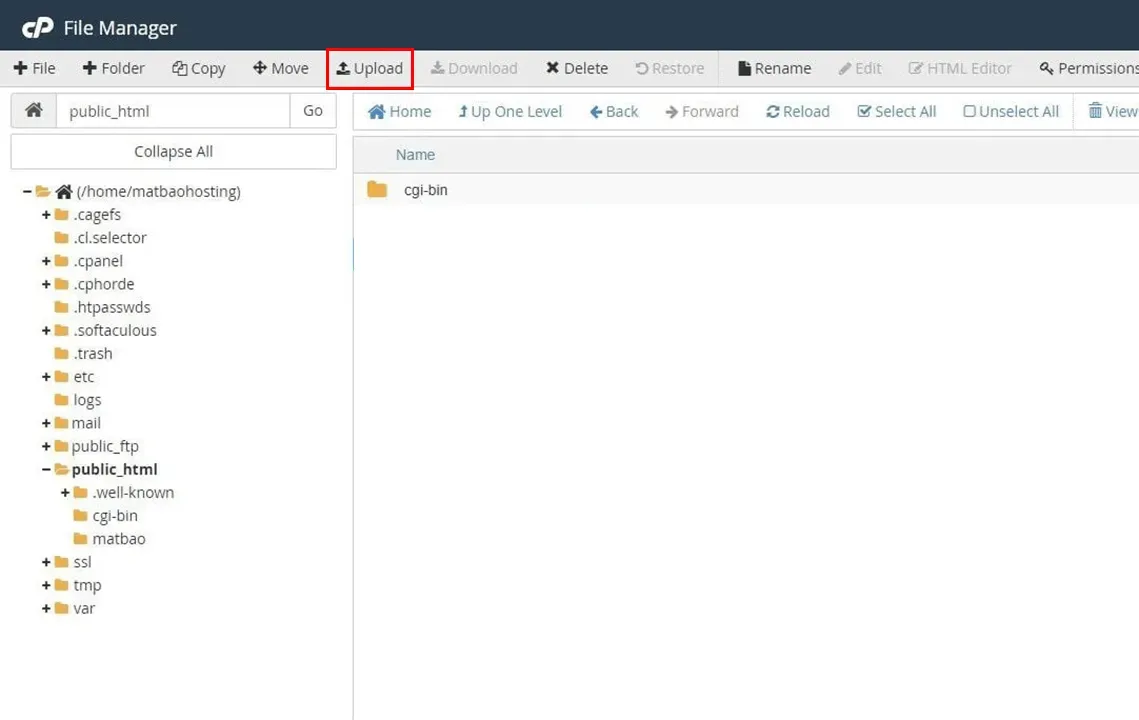Click the Back navigation button
Screen dimensions: 1139x720
click(x=614, y=111)
